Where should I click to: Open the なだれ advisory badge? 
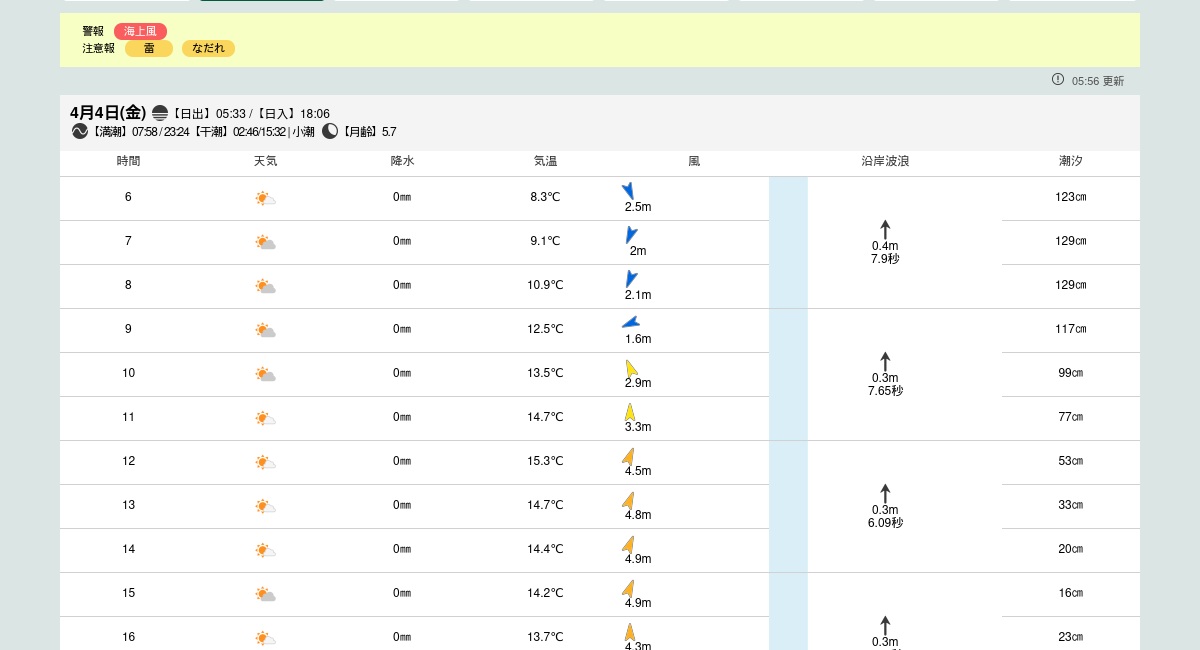click(208, 48)
